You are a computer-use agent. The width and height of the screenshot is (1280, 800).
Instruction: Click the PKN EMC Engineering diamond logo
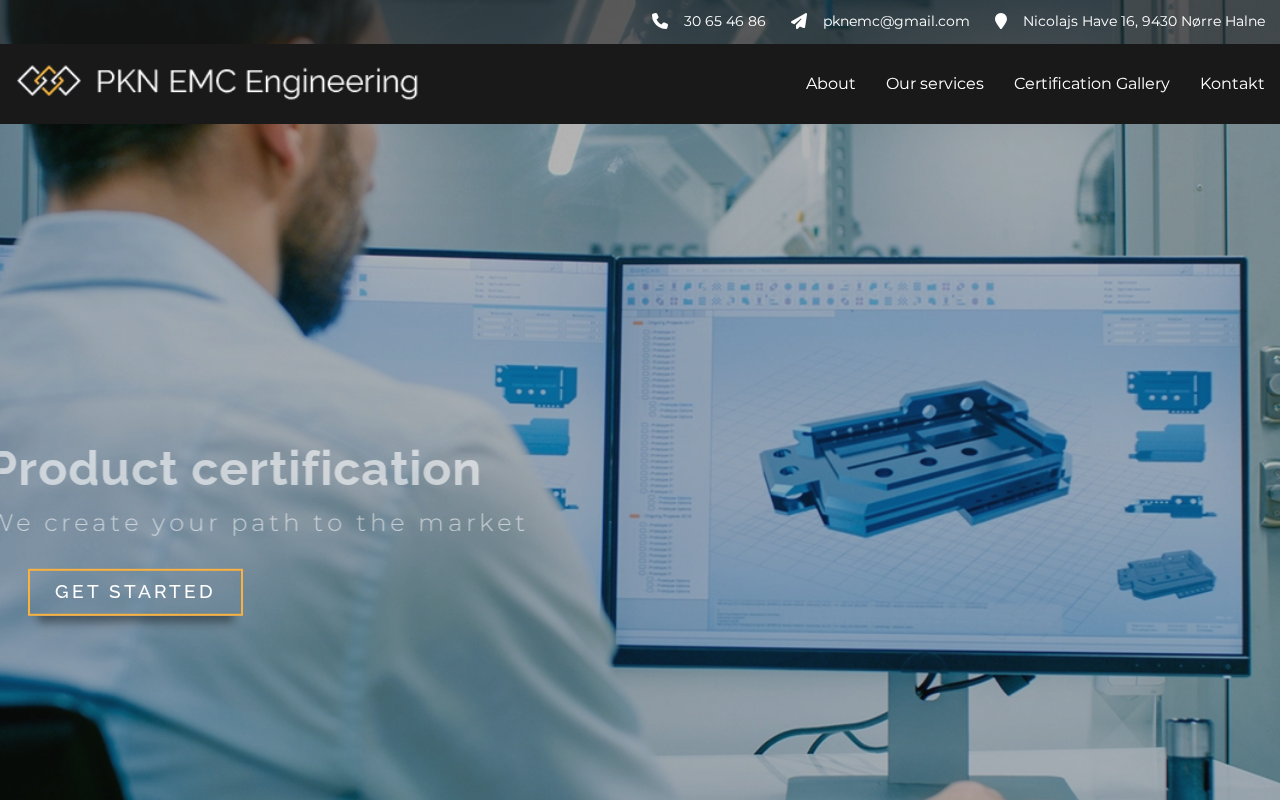[x=49, y=81]
